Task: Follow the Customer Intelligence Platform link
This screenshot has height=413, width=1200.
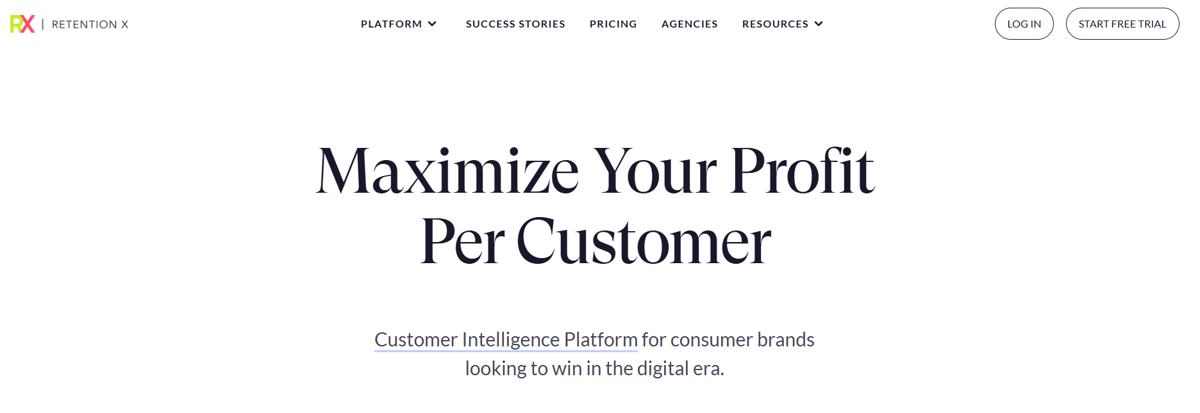Action: 505,340
